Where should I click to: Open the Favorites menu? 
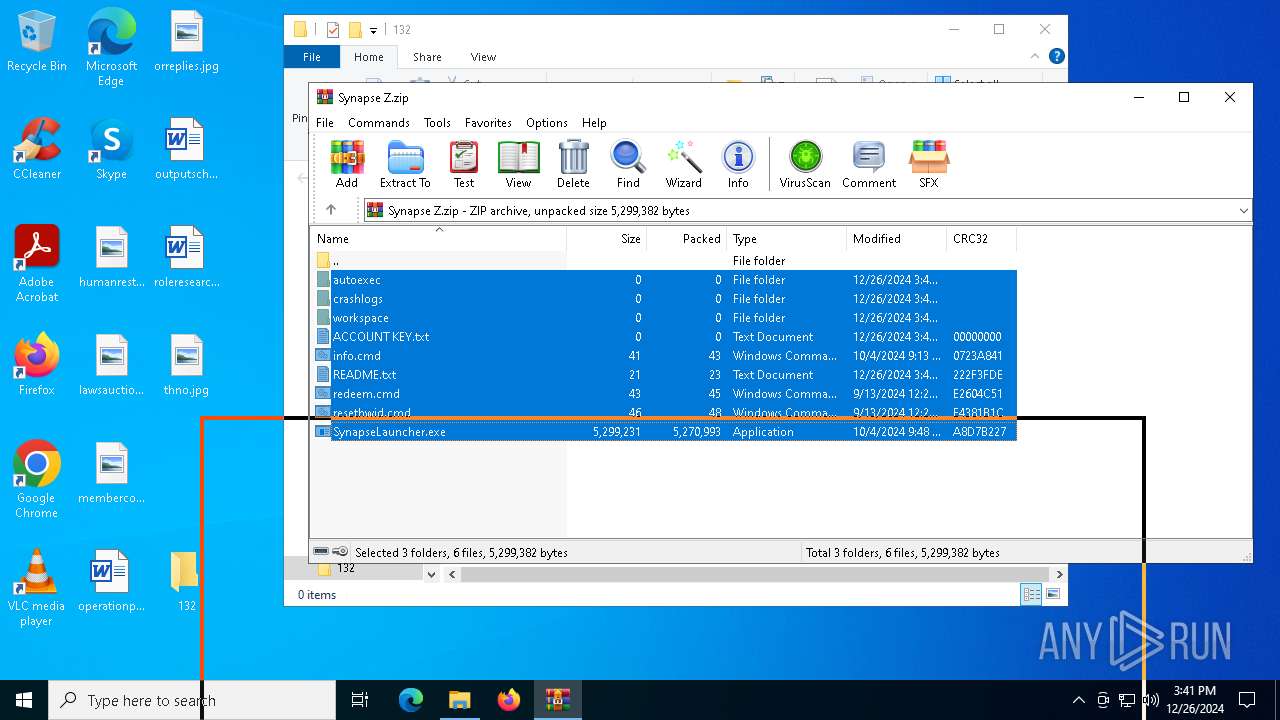[x=488, y=122]
